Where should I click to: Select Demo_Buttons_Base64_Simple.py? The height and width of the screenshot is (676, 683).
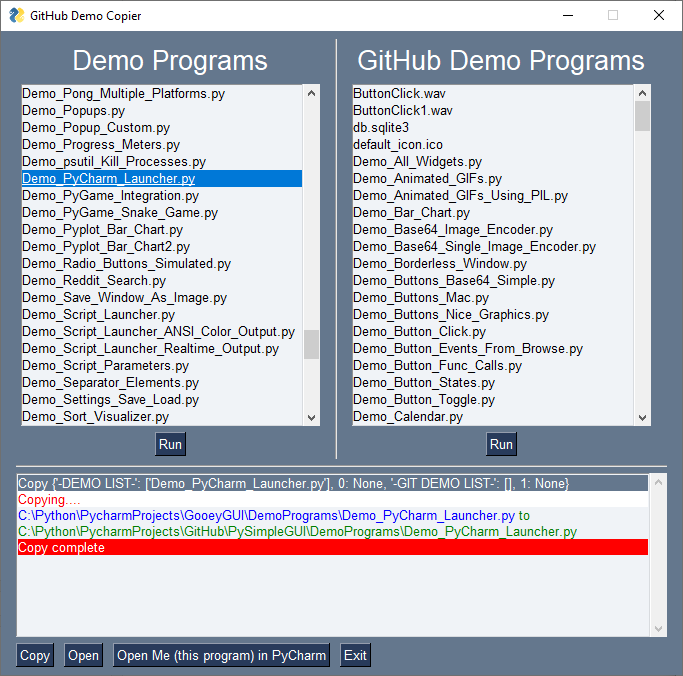coord(493,281)
